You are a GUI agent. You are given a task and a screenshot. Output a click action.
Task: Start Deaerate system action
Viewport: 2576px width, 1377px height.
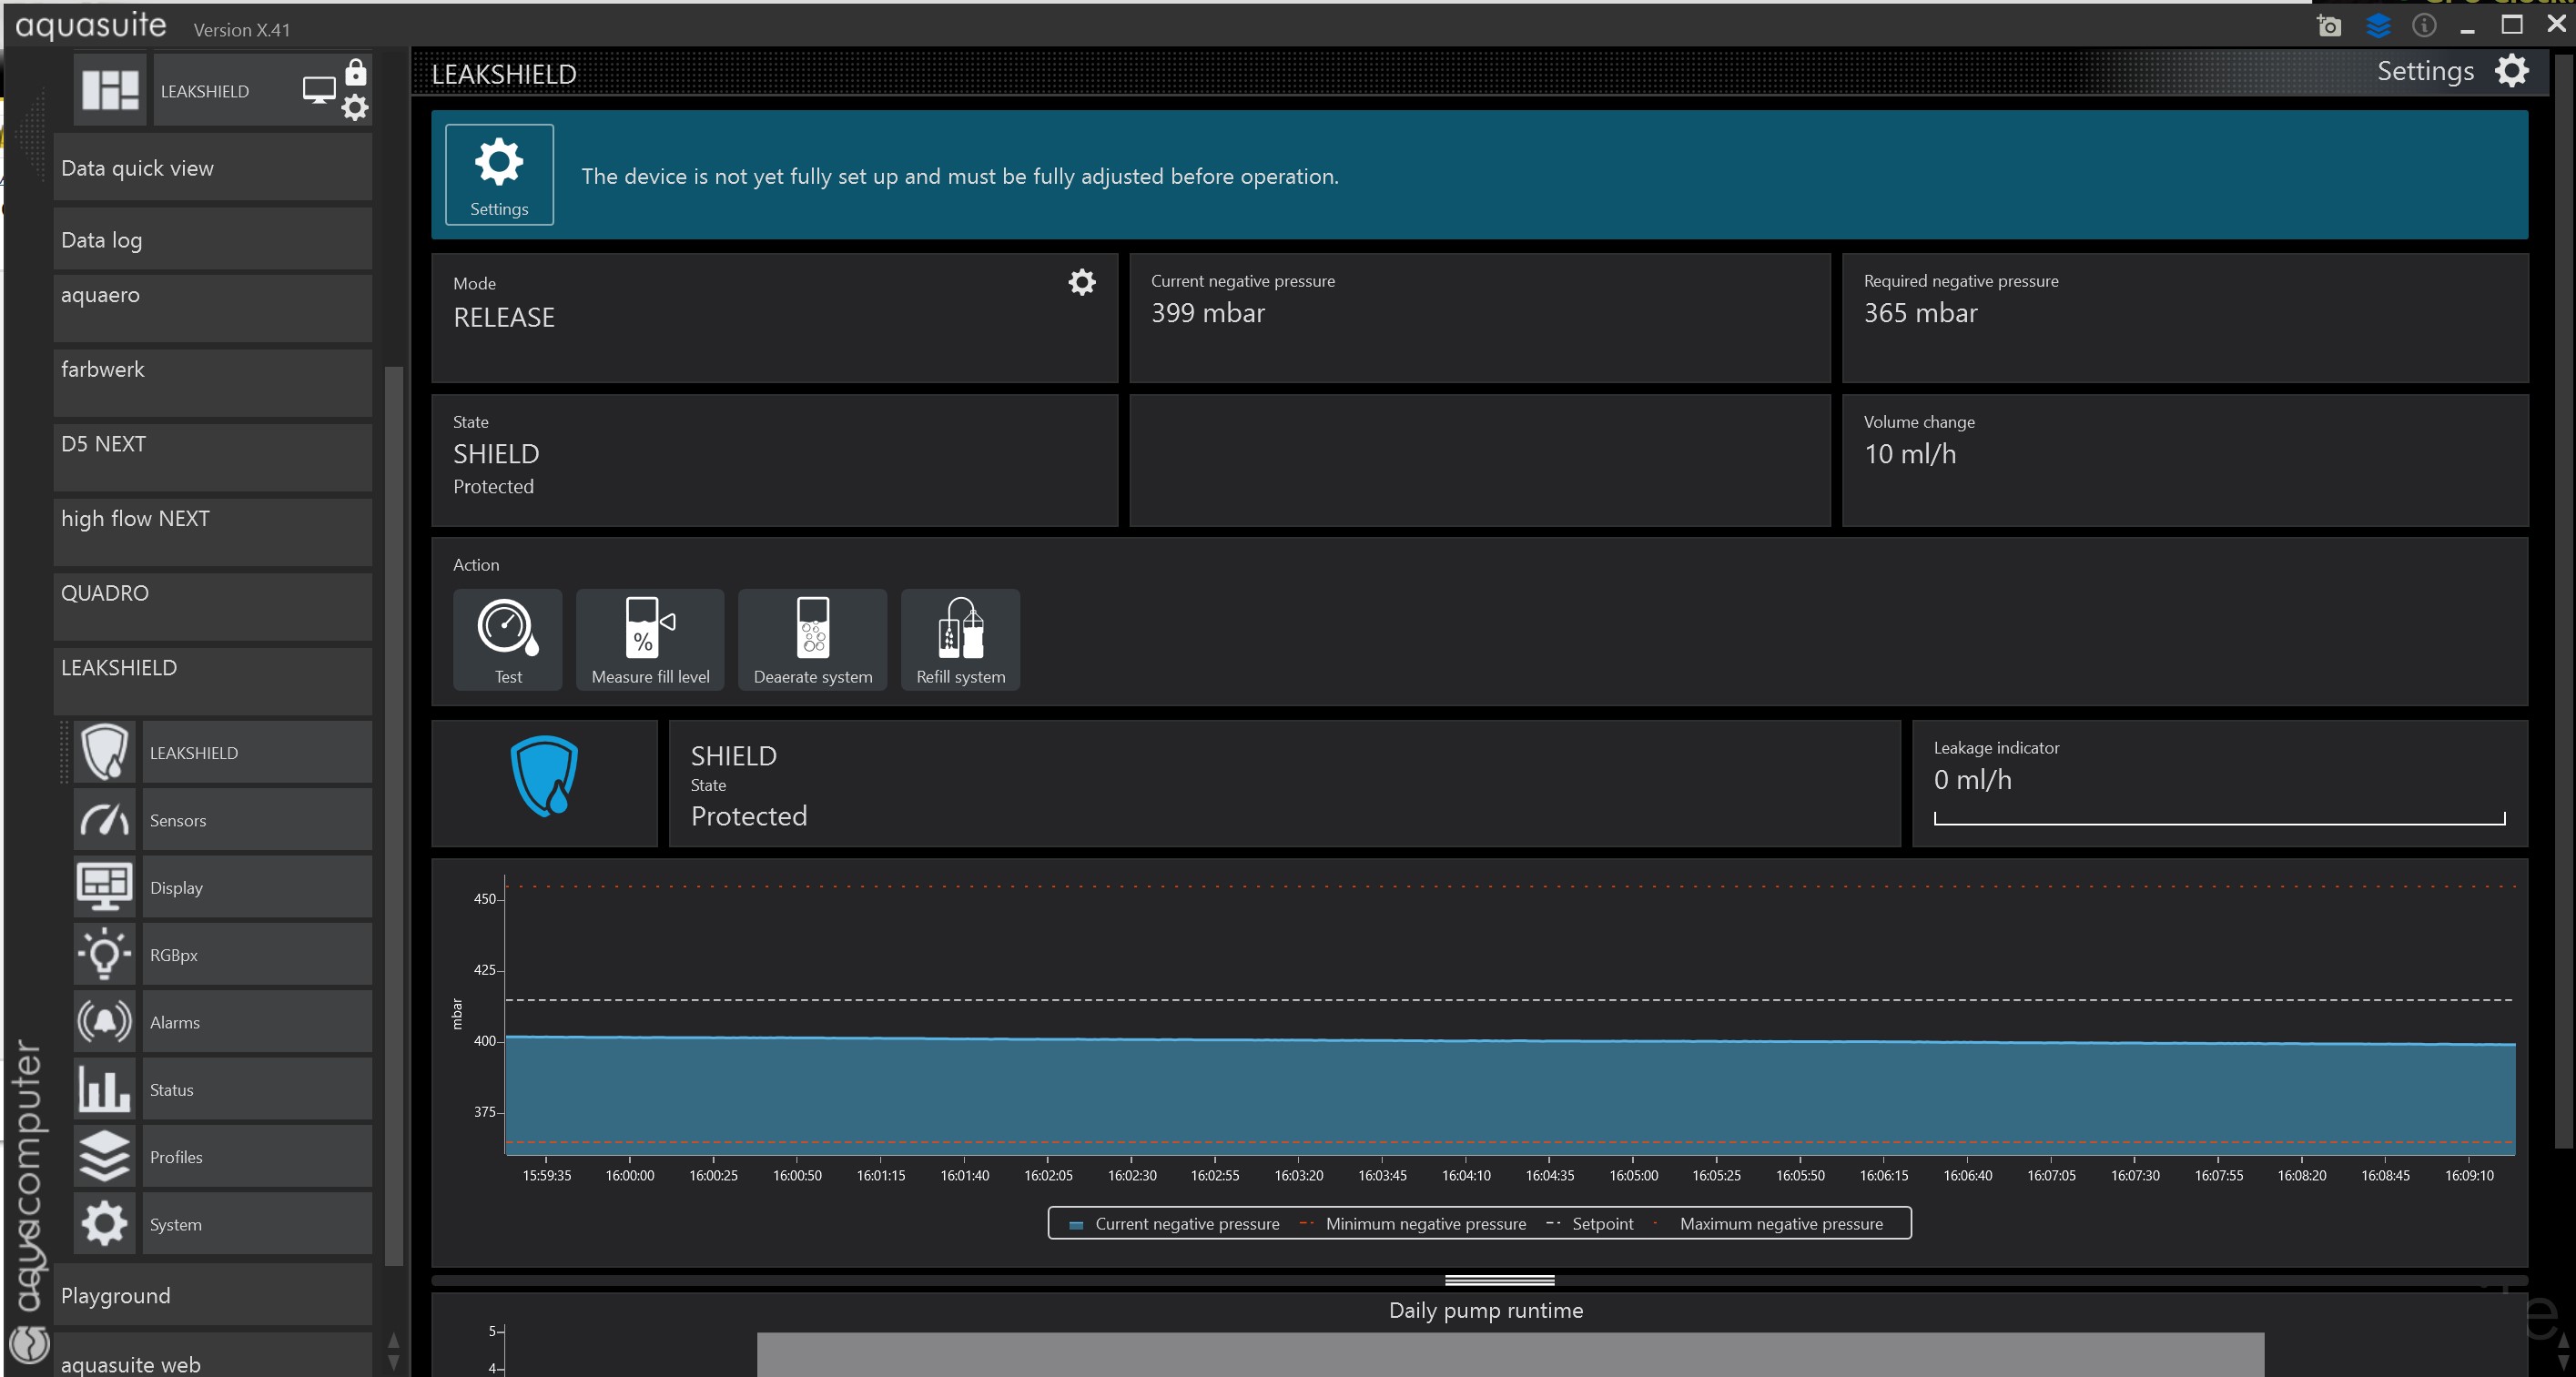(x=812, y=639)
